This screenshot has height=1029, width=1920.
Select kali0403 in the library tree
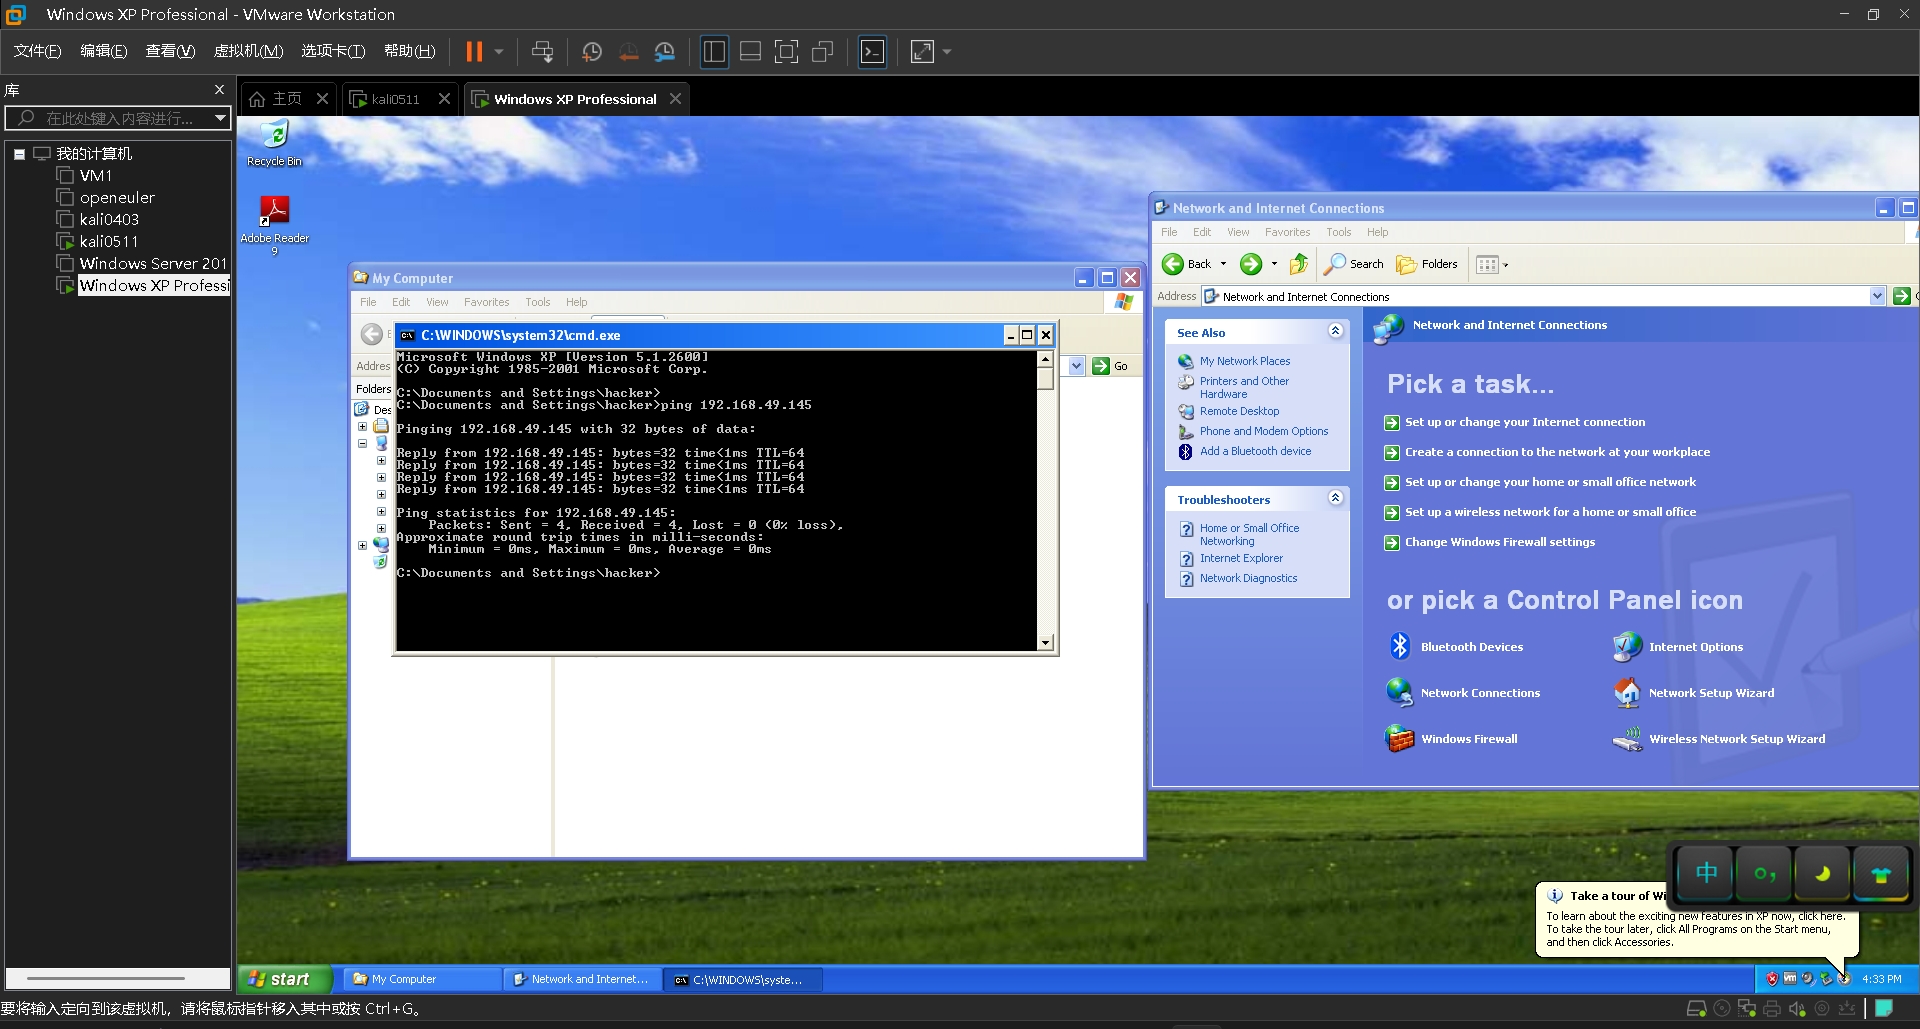[x=109, y=220]
